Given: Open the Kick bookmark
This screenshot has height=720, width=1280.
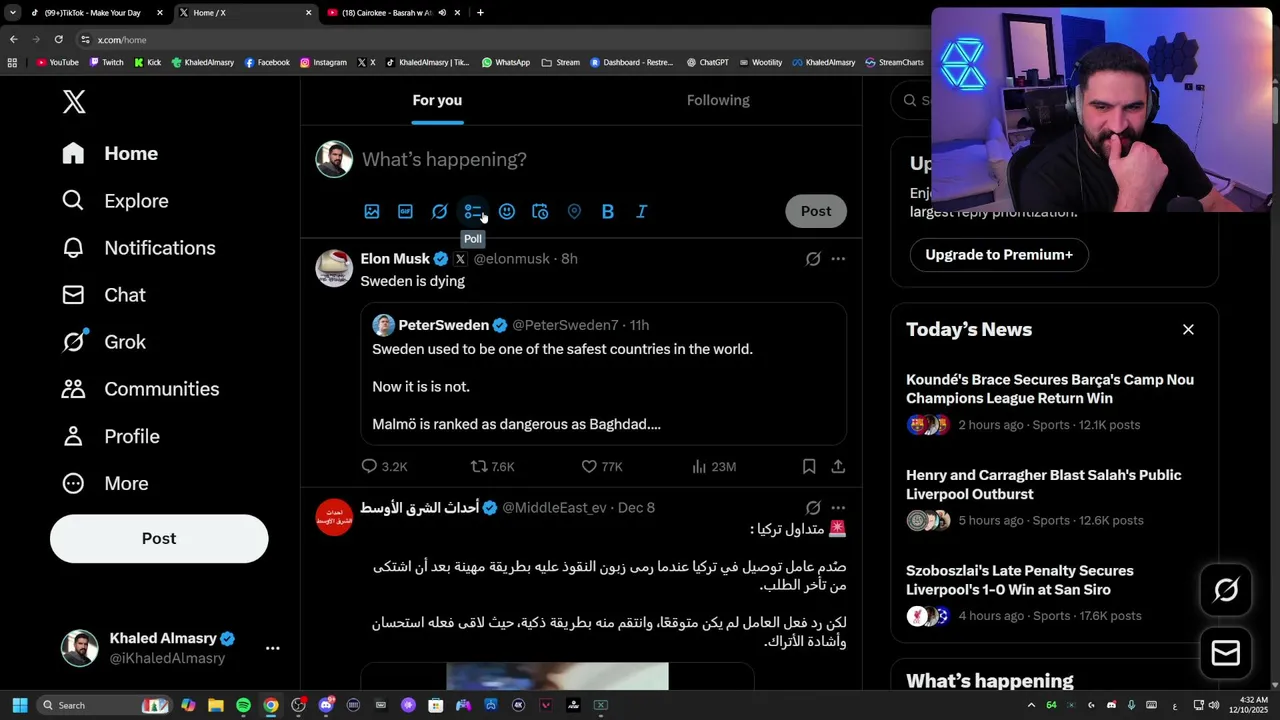Looking at the screenshot, I should (x=148, y=62).
